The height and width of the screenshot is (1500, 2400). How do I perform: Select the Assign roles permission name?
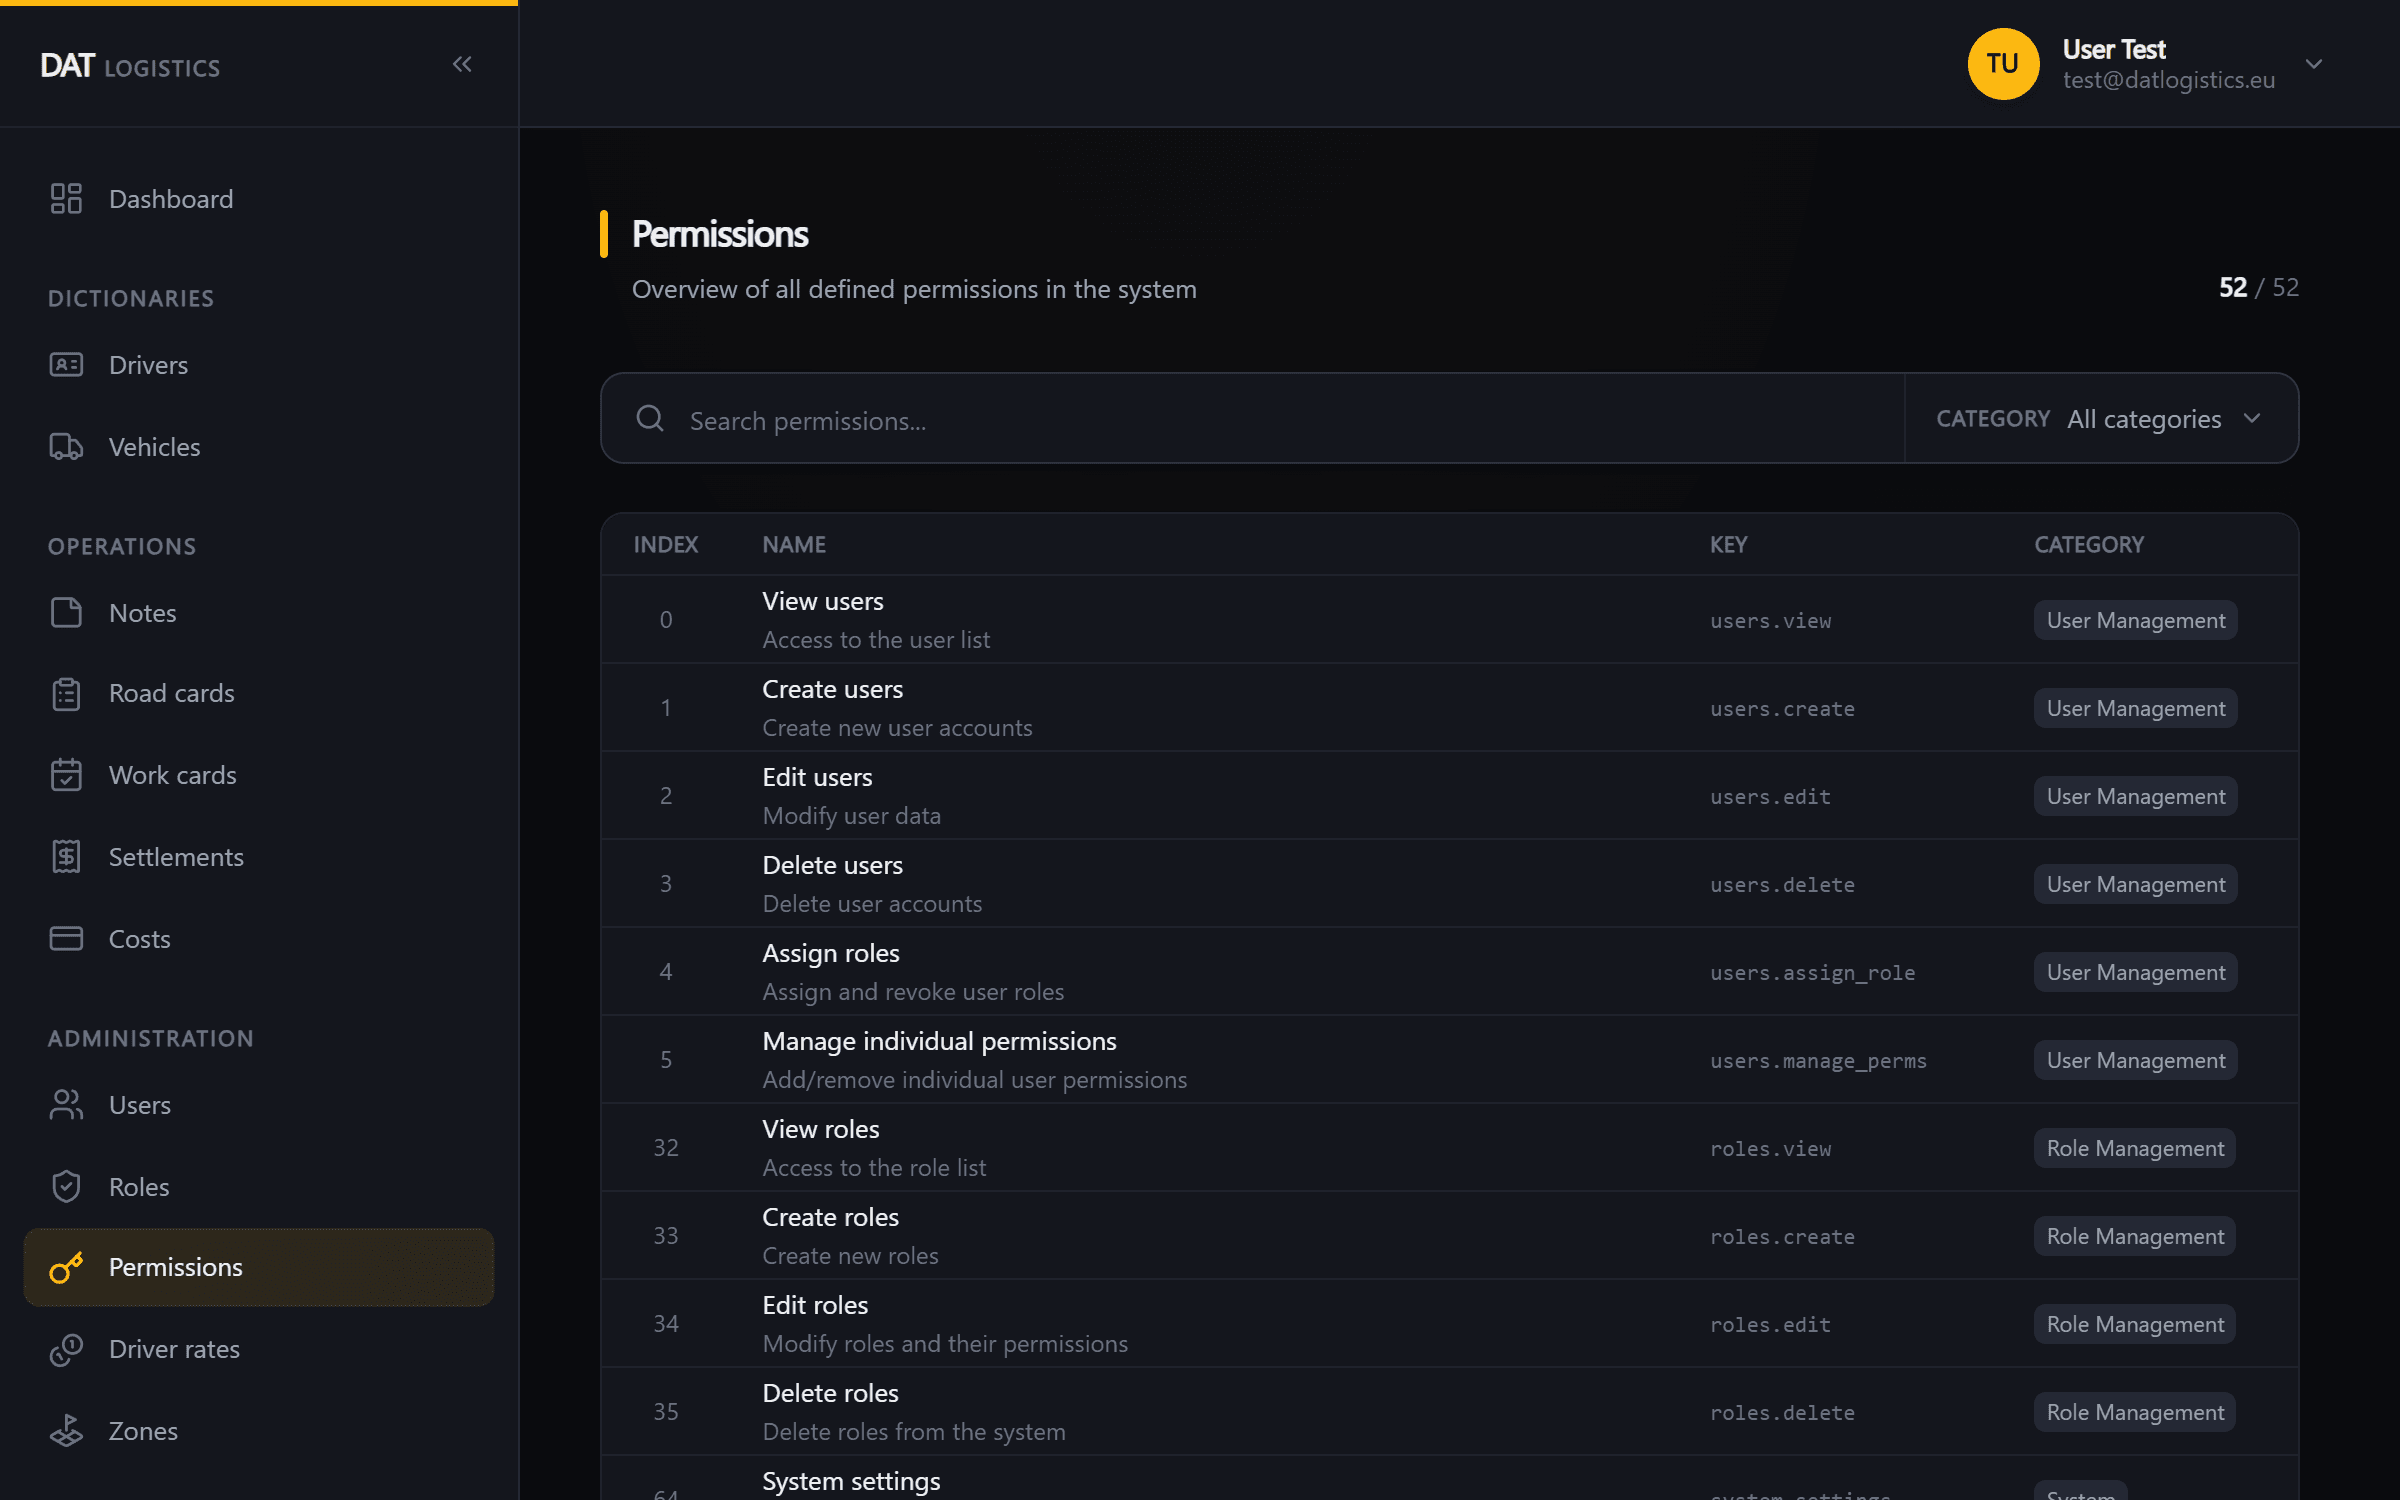(831, 953)
